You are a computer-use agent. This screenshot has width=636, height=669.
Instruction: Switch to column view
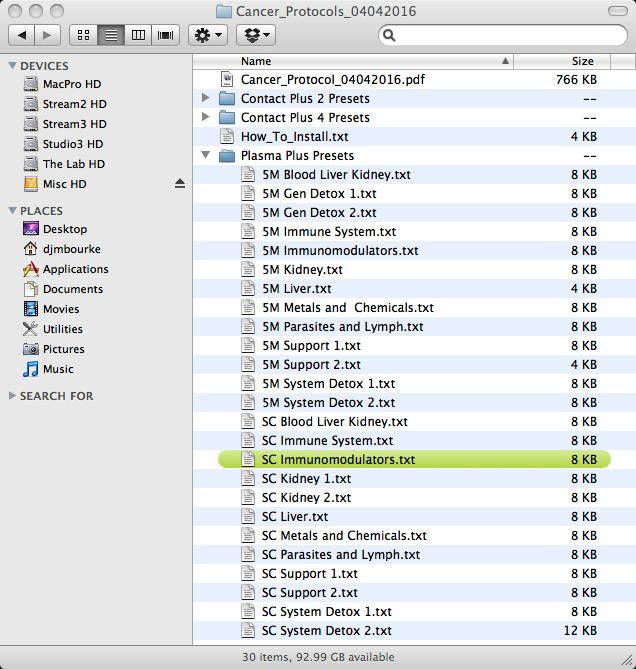138,35
